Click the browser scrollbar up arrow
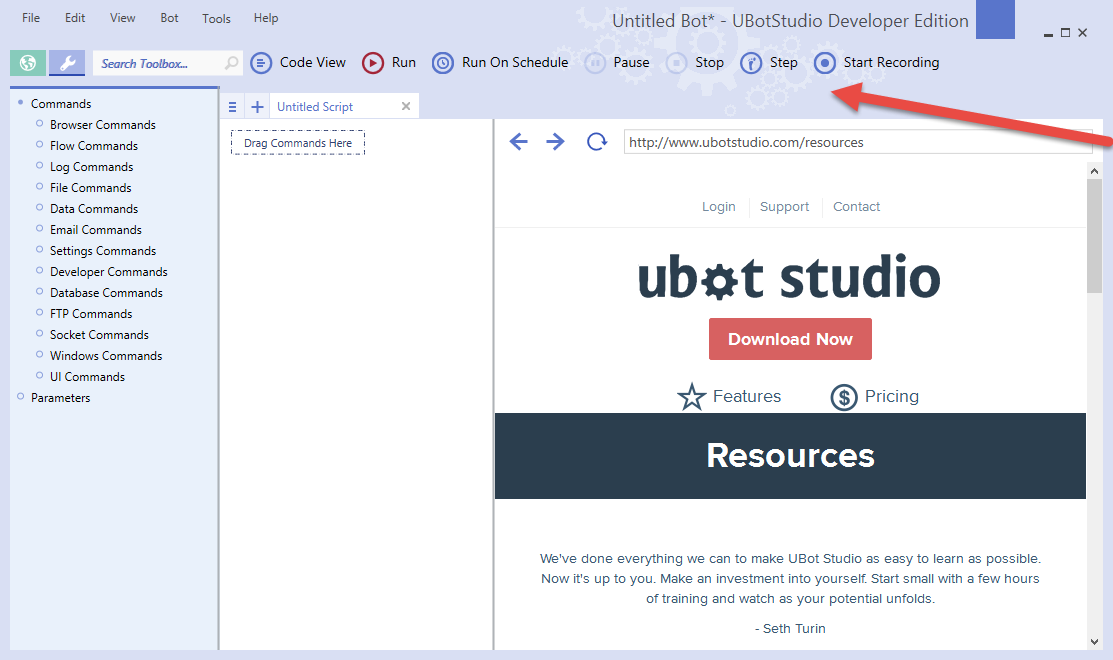 click(1094, 170)
